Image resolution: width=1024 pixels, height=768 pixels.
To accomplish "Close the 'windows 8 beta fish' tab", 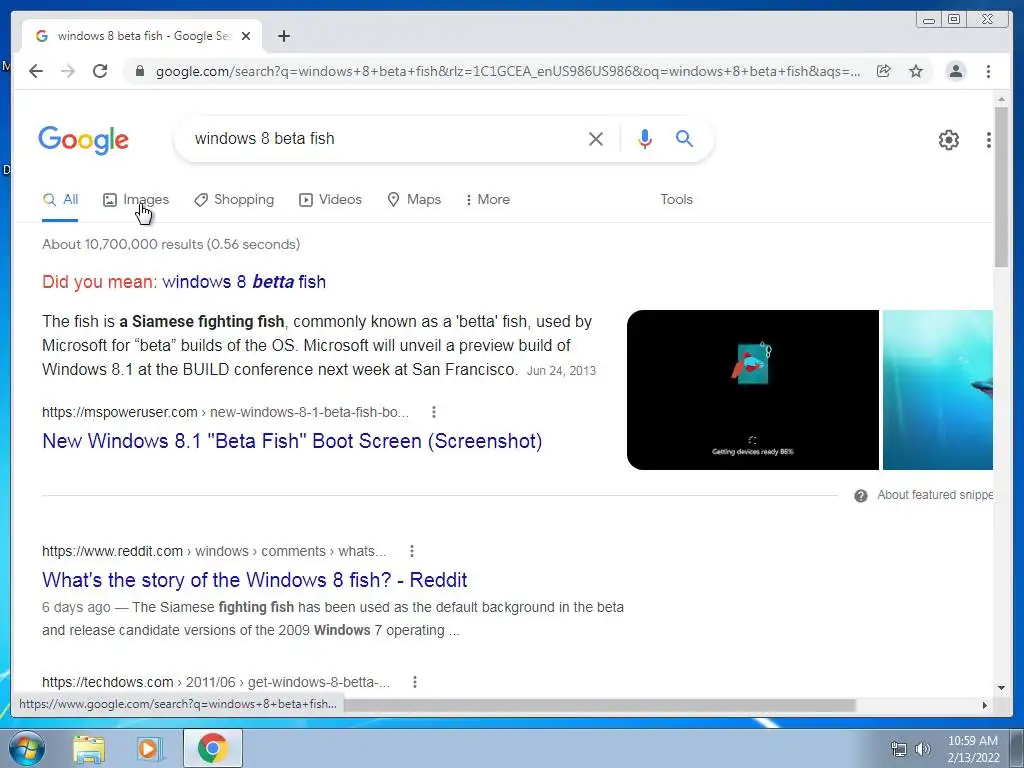I will [246, 36].
